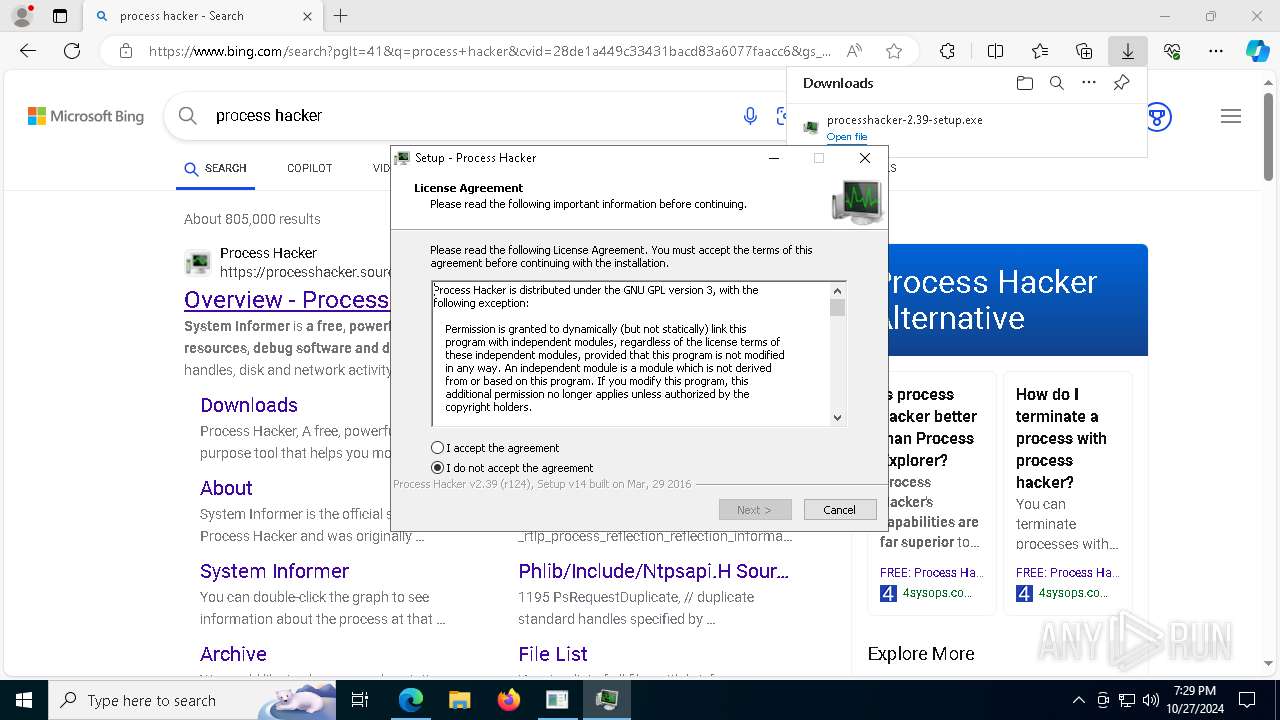The image size is (1280, 720).
Task: Click the Bing search box text
Action: click(x=269, y=116)
